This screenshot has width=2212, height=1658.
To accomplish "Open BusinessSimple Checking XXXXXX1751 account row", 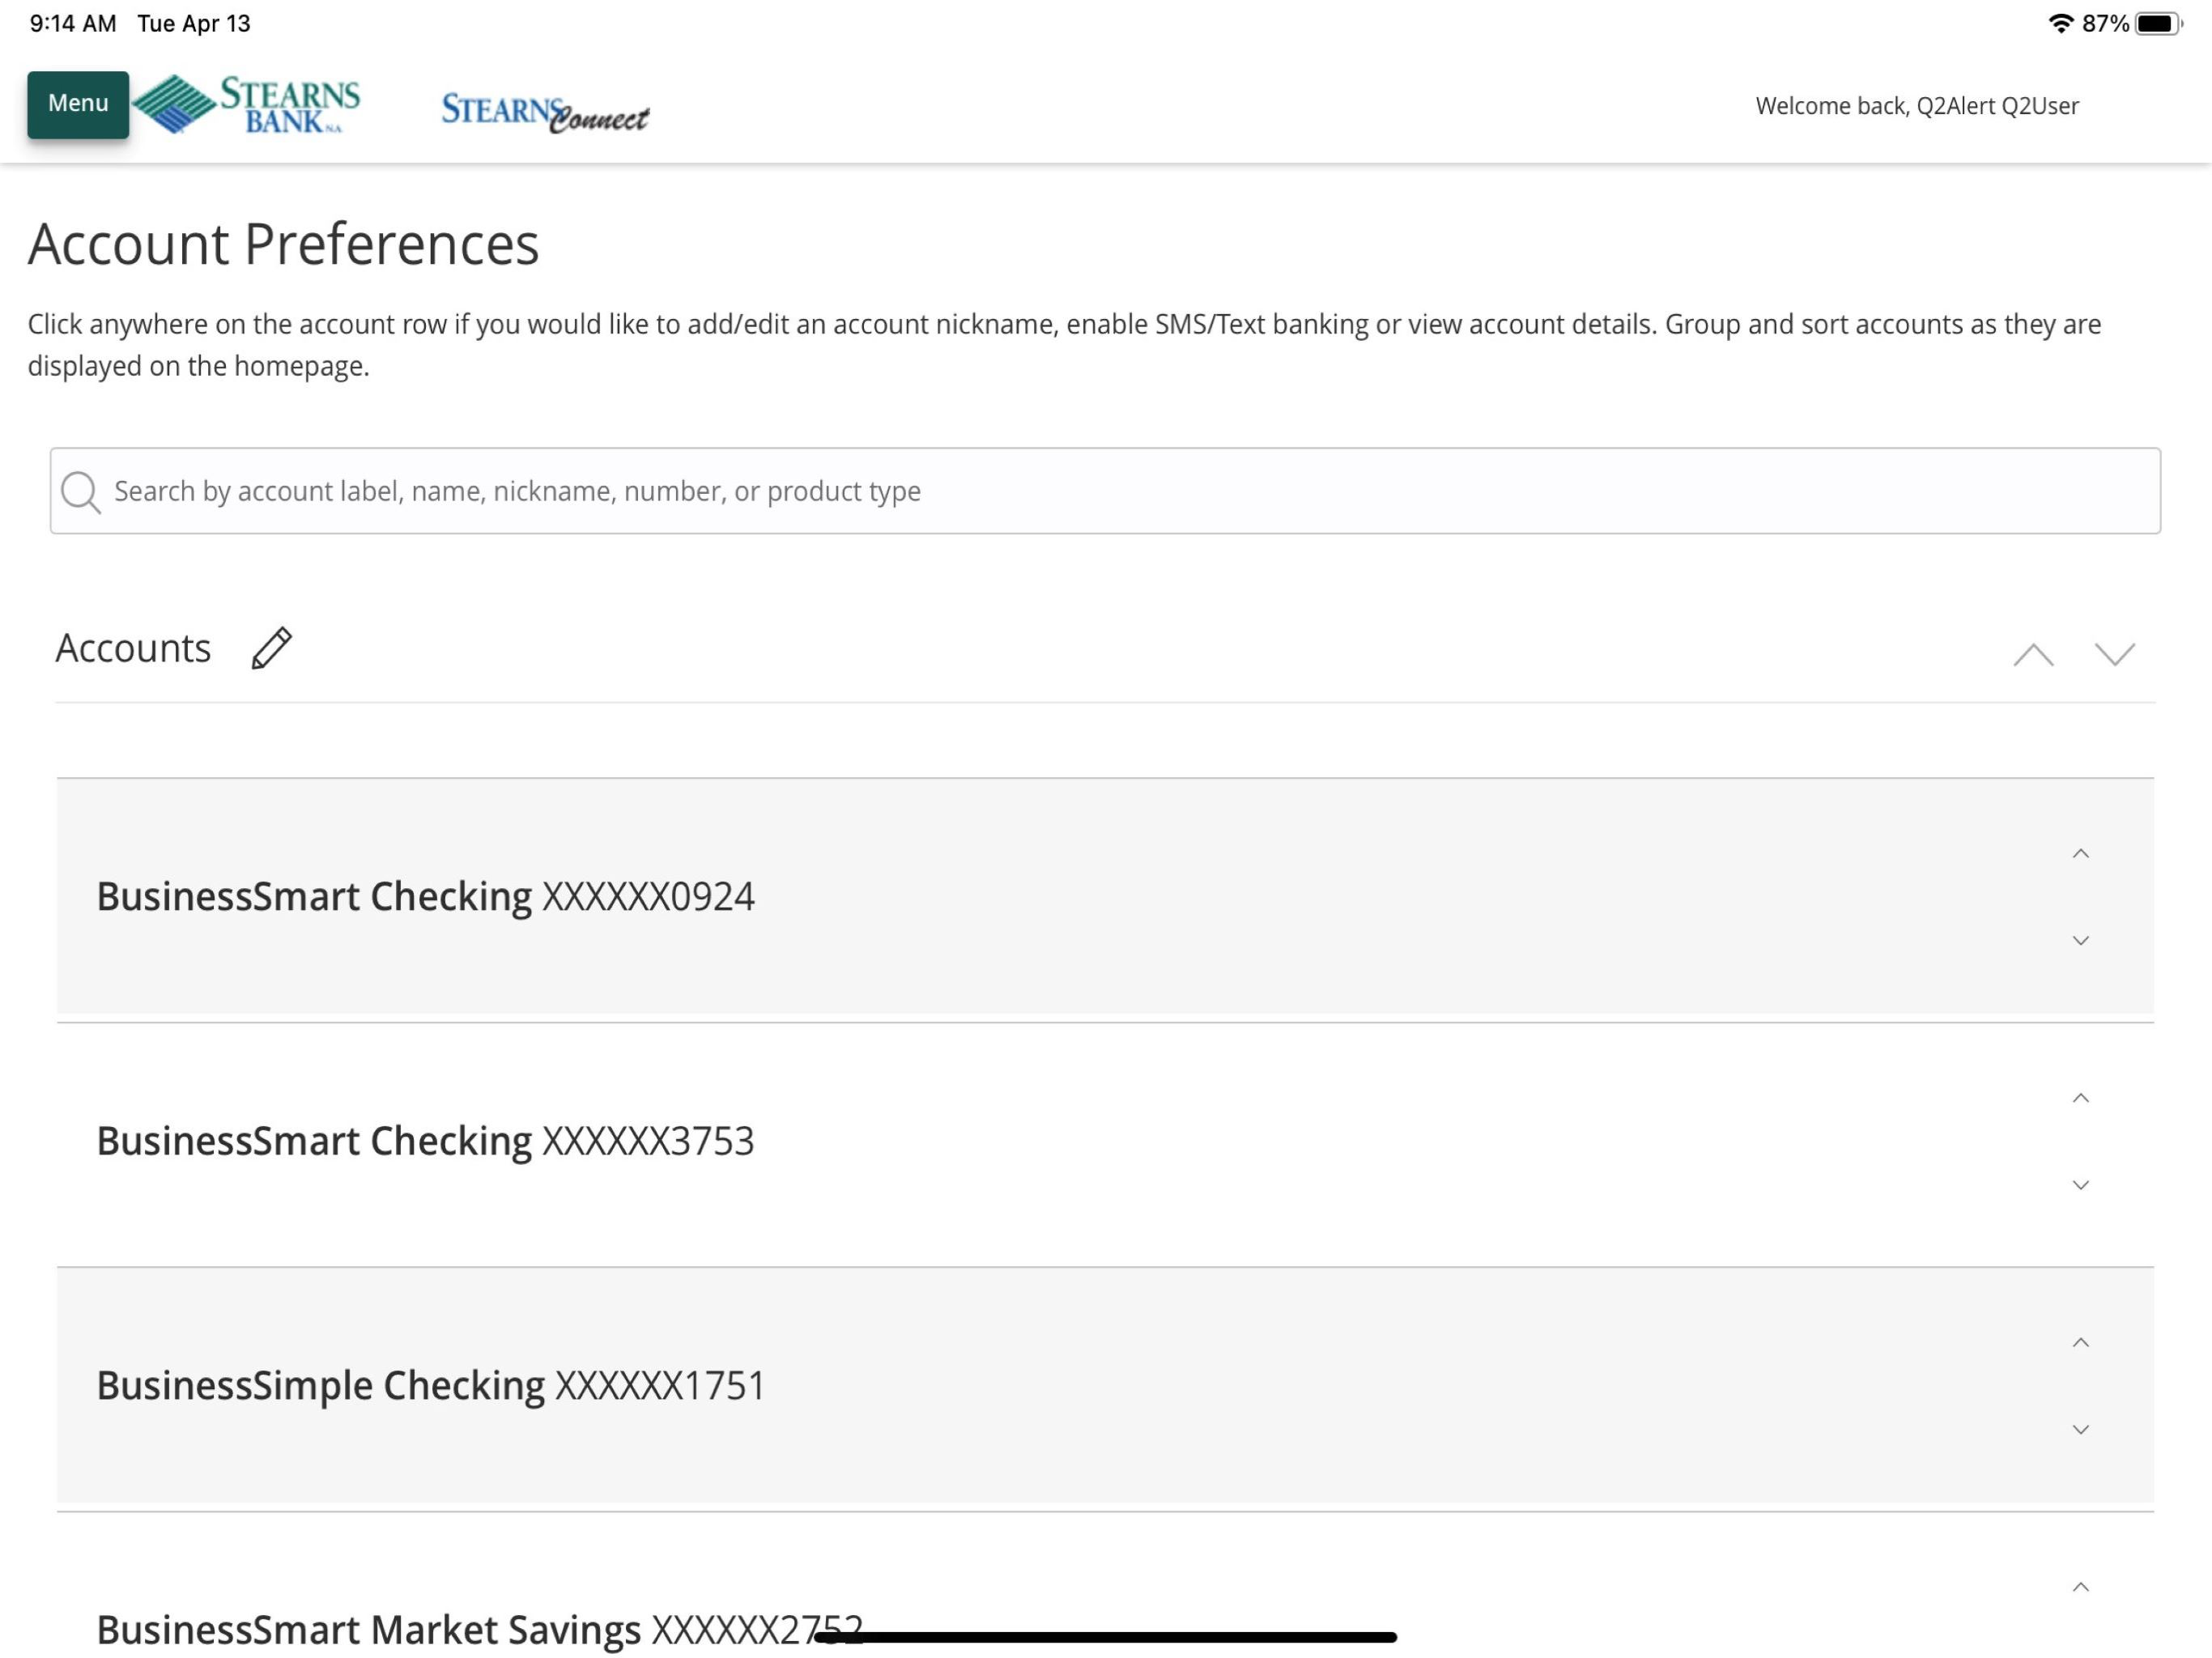I will click(1105, 1386).
